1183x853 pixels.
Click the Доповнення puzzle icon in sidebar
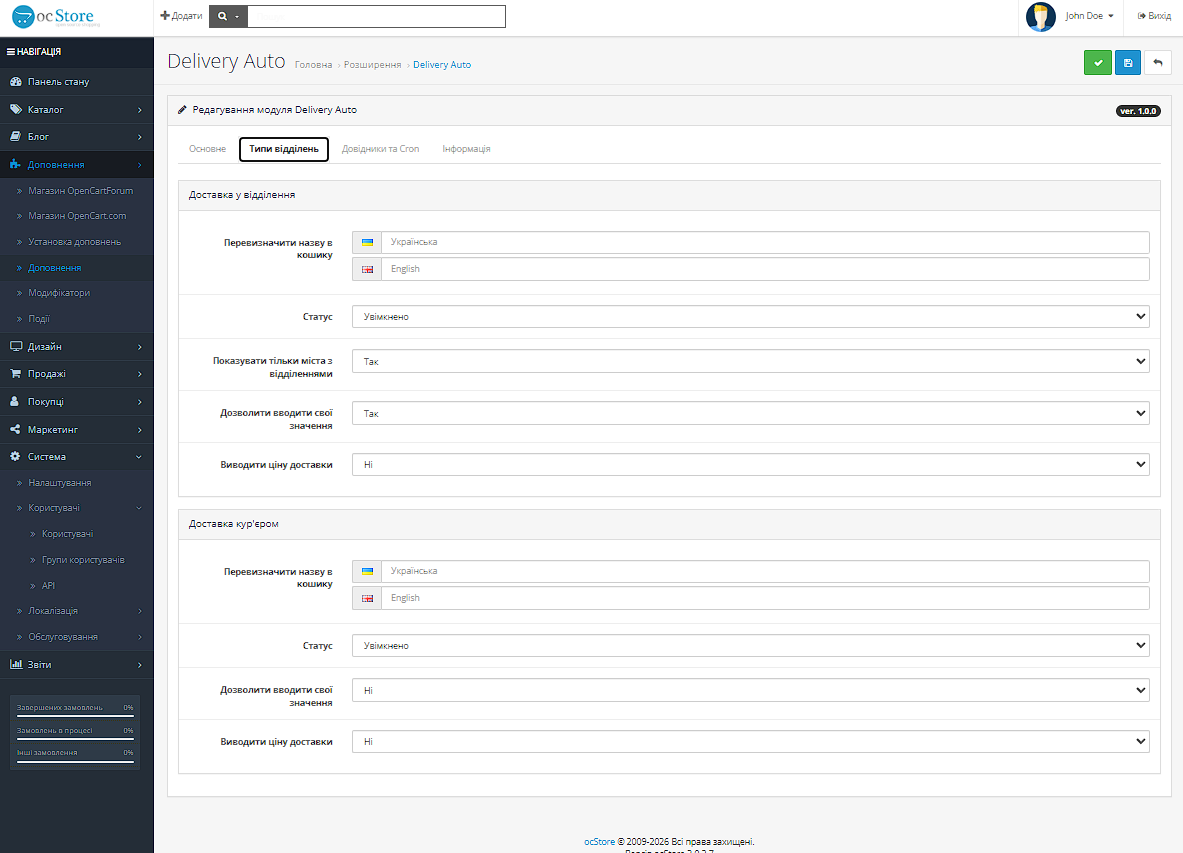pos(15,164)
